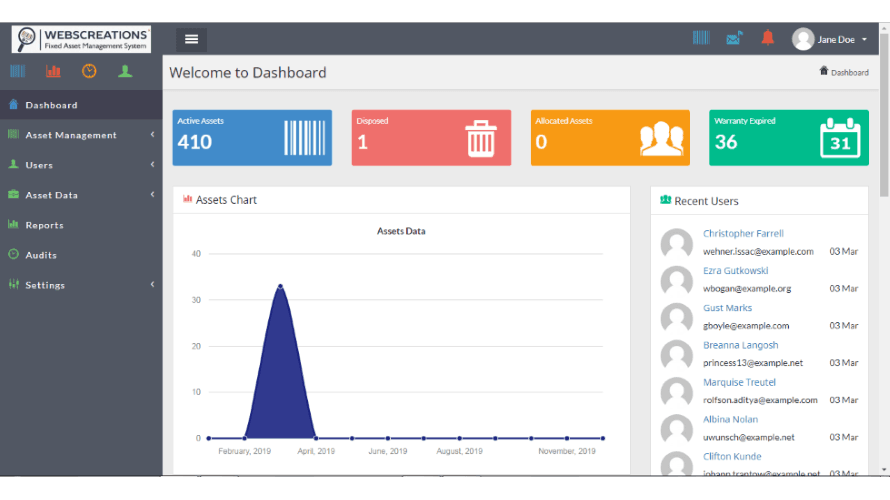The width and height of the screenshot is (890, 500).
Task: Click the Dashboard breadcrumb link
Action: click(849, 72)
